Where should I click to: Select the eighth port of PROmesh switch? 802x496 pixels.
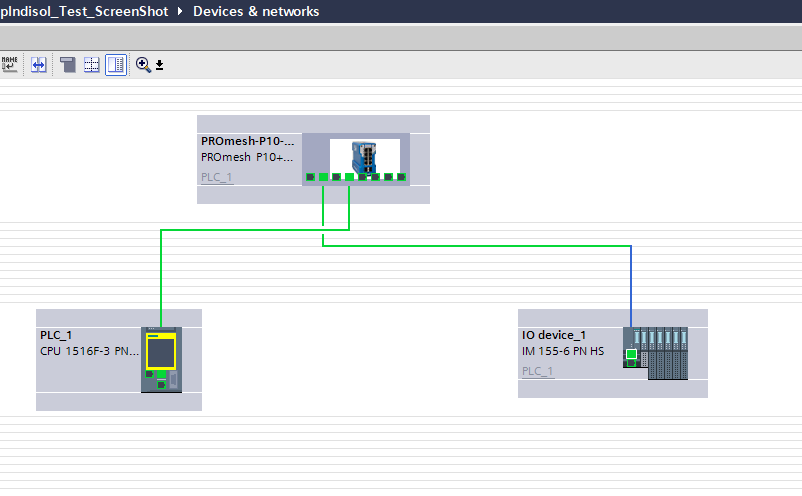pyautogui.click(x=402, y=177)
